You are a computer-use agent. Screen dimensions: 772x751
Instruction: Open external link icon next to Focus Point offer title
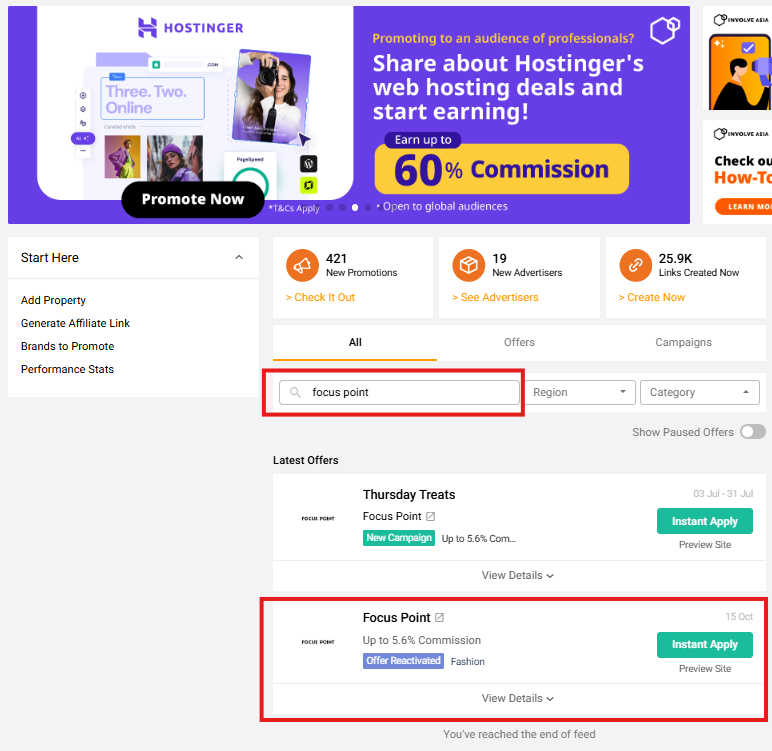click(x=440, y=618)
